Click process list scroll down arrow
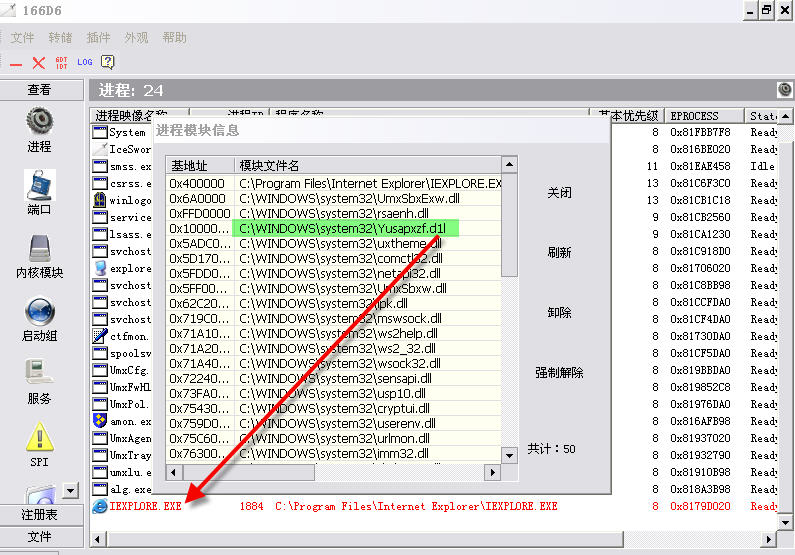 coord(785,523)
